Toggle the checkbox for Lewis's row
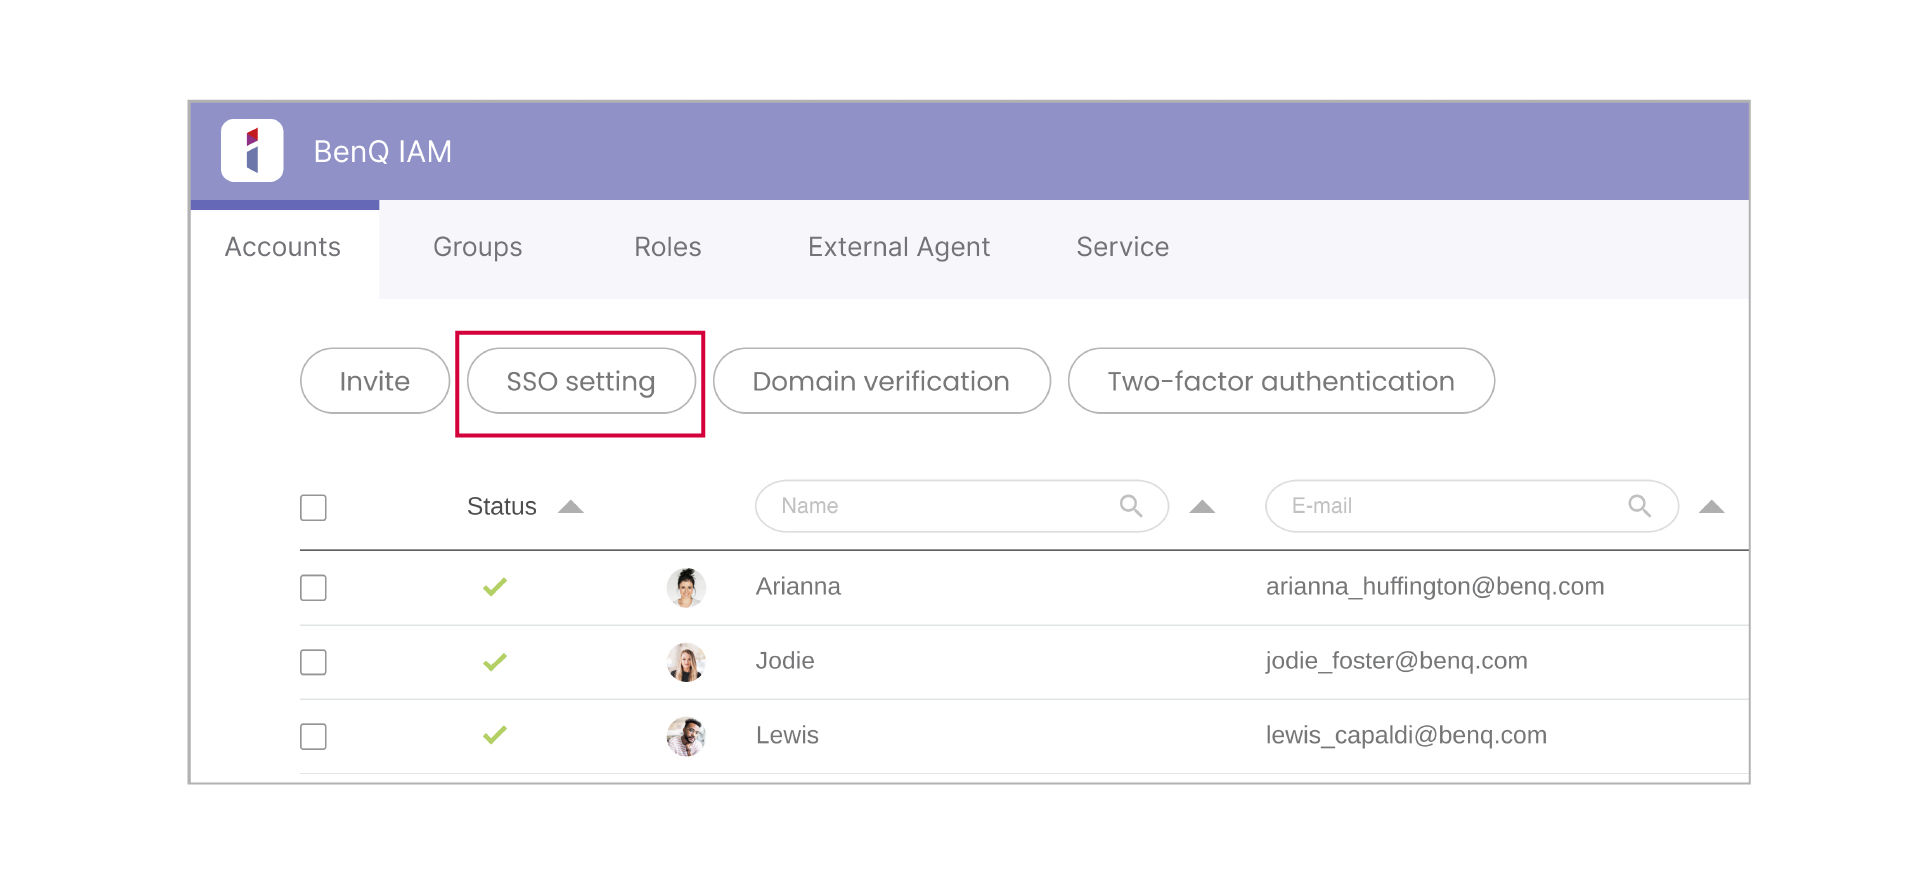 (313, 737)
